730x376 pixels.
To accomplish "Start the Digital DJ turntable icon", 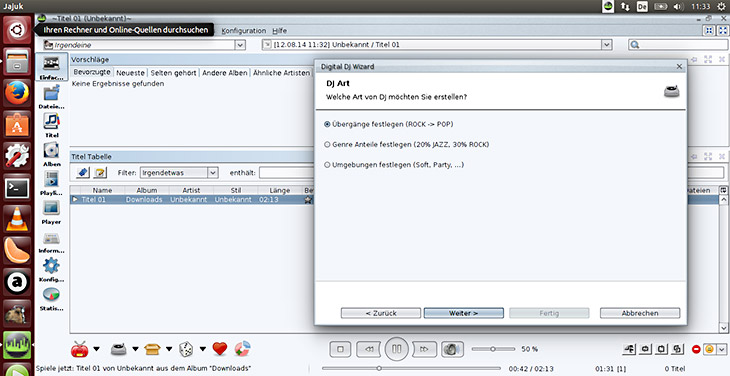I will pyautogui.click(x=120, y=349).
